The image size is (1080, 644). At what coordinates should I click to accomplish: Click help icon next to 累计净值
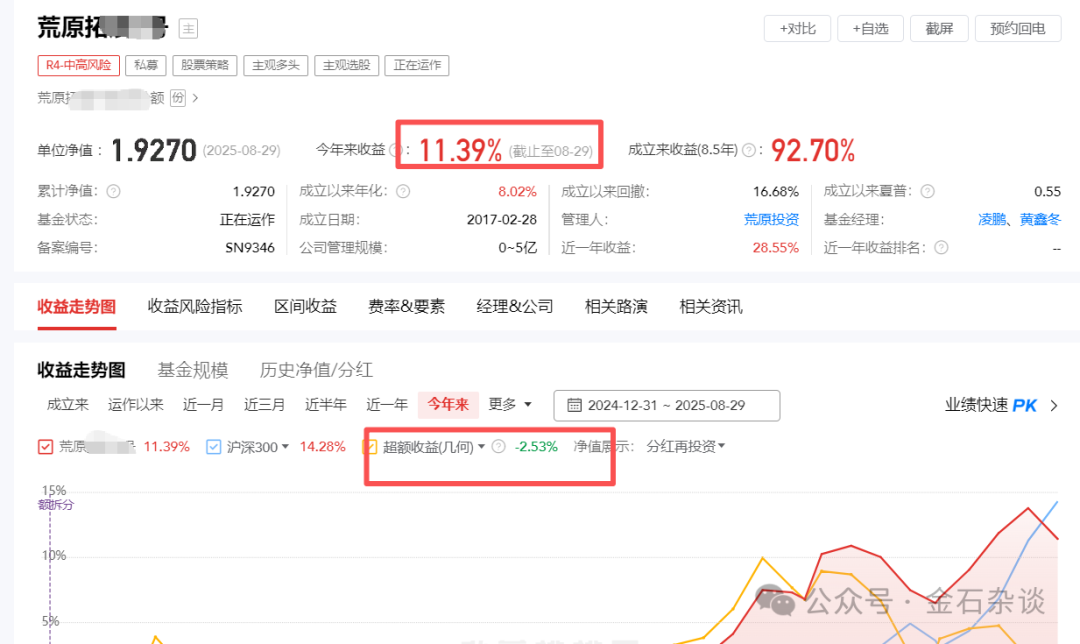pos(114,191)
